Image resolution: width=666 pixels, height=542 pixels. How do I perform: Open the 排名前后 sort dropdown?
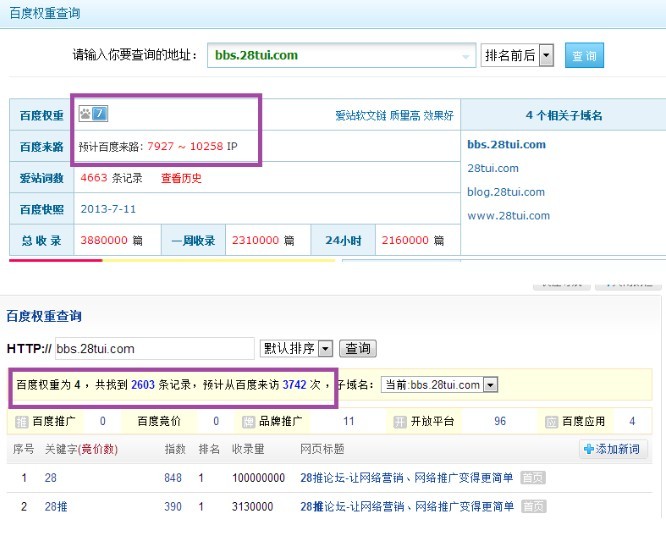517,55
